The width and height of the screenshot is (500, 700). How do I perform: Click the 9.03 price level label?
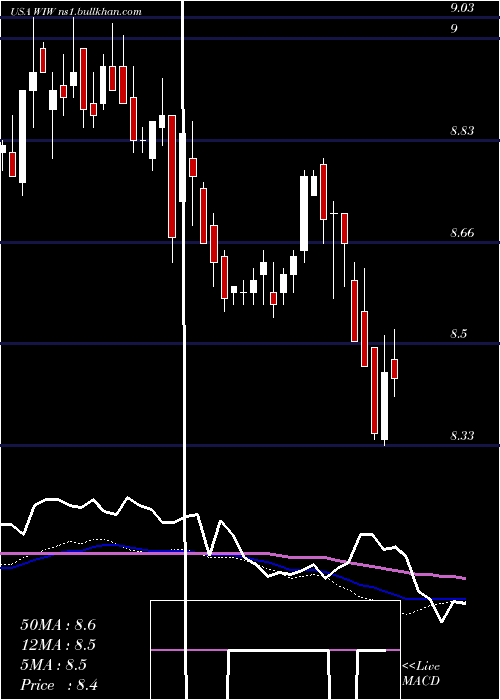pyautogui.click(x=462, y=7)
